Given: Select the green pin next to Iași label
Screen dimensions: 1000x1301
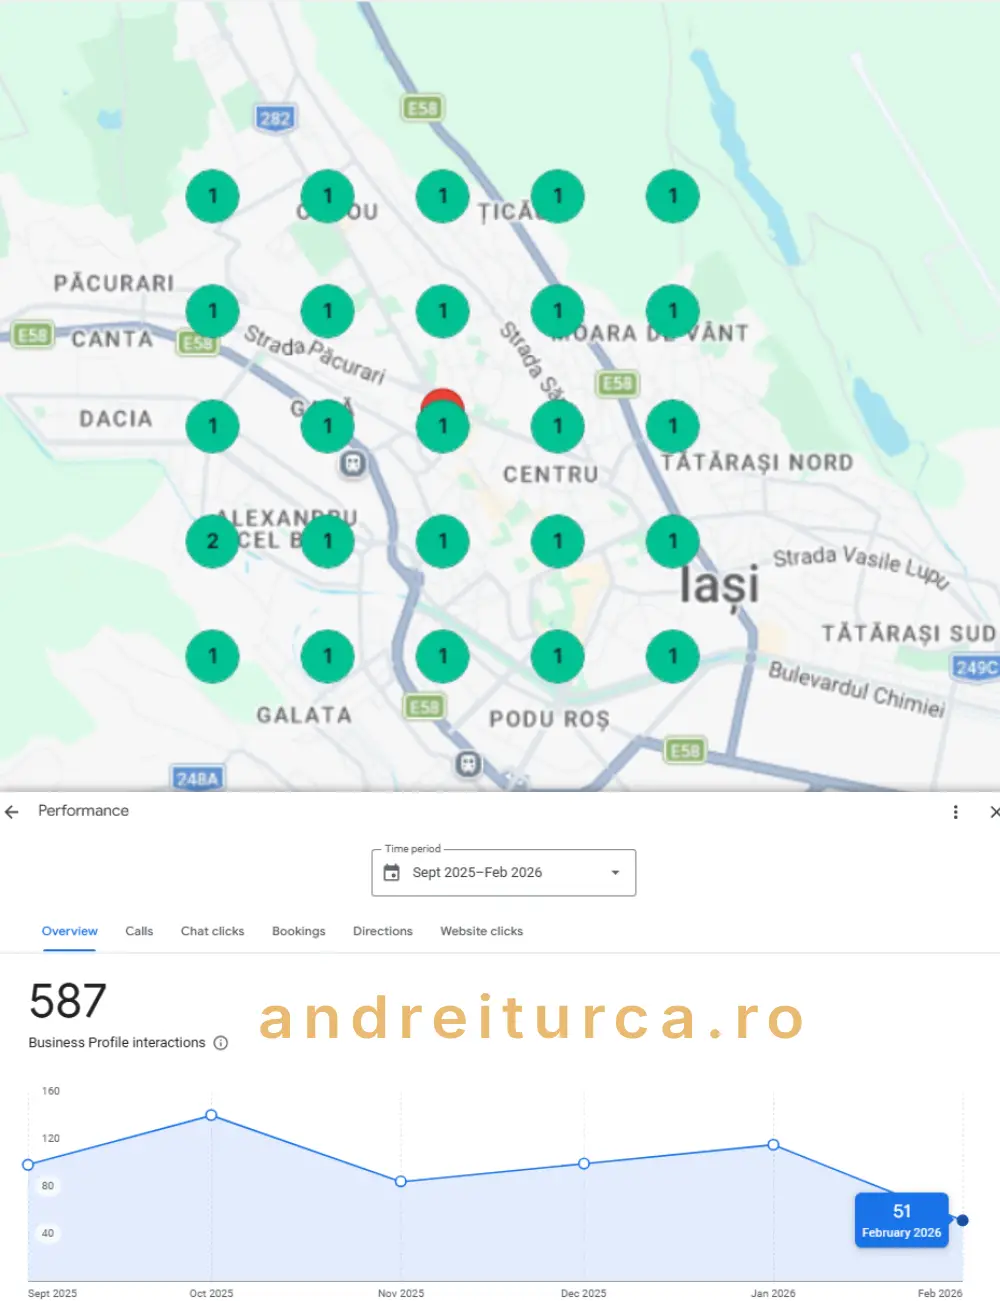Looking at the screenshot, I should (672, 541).
